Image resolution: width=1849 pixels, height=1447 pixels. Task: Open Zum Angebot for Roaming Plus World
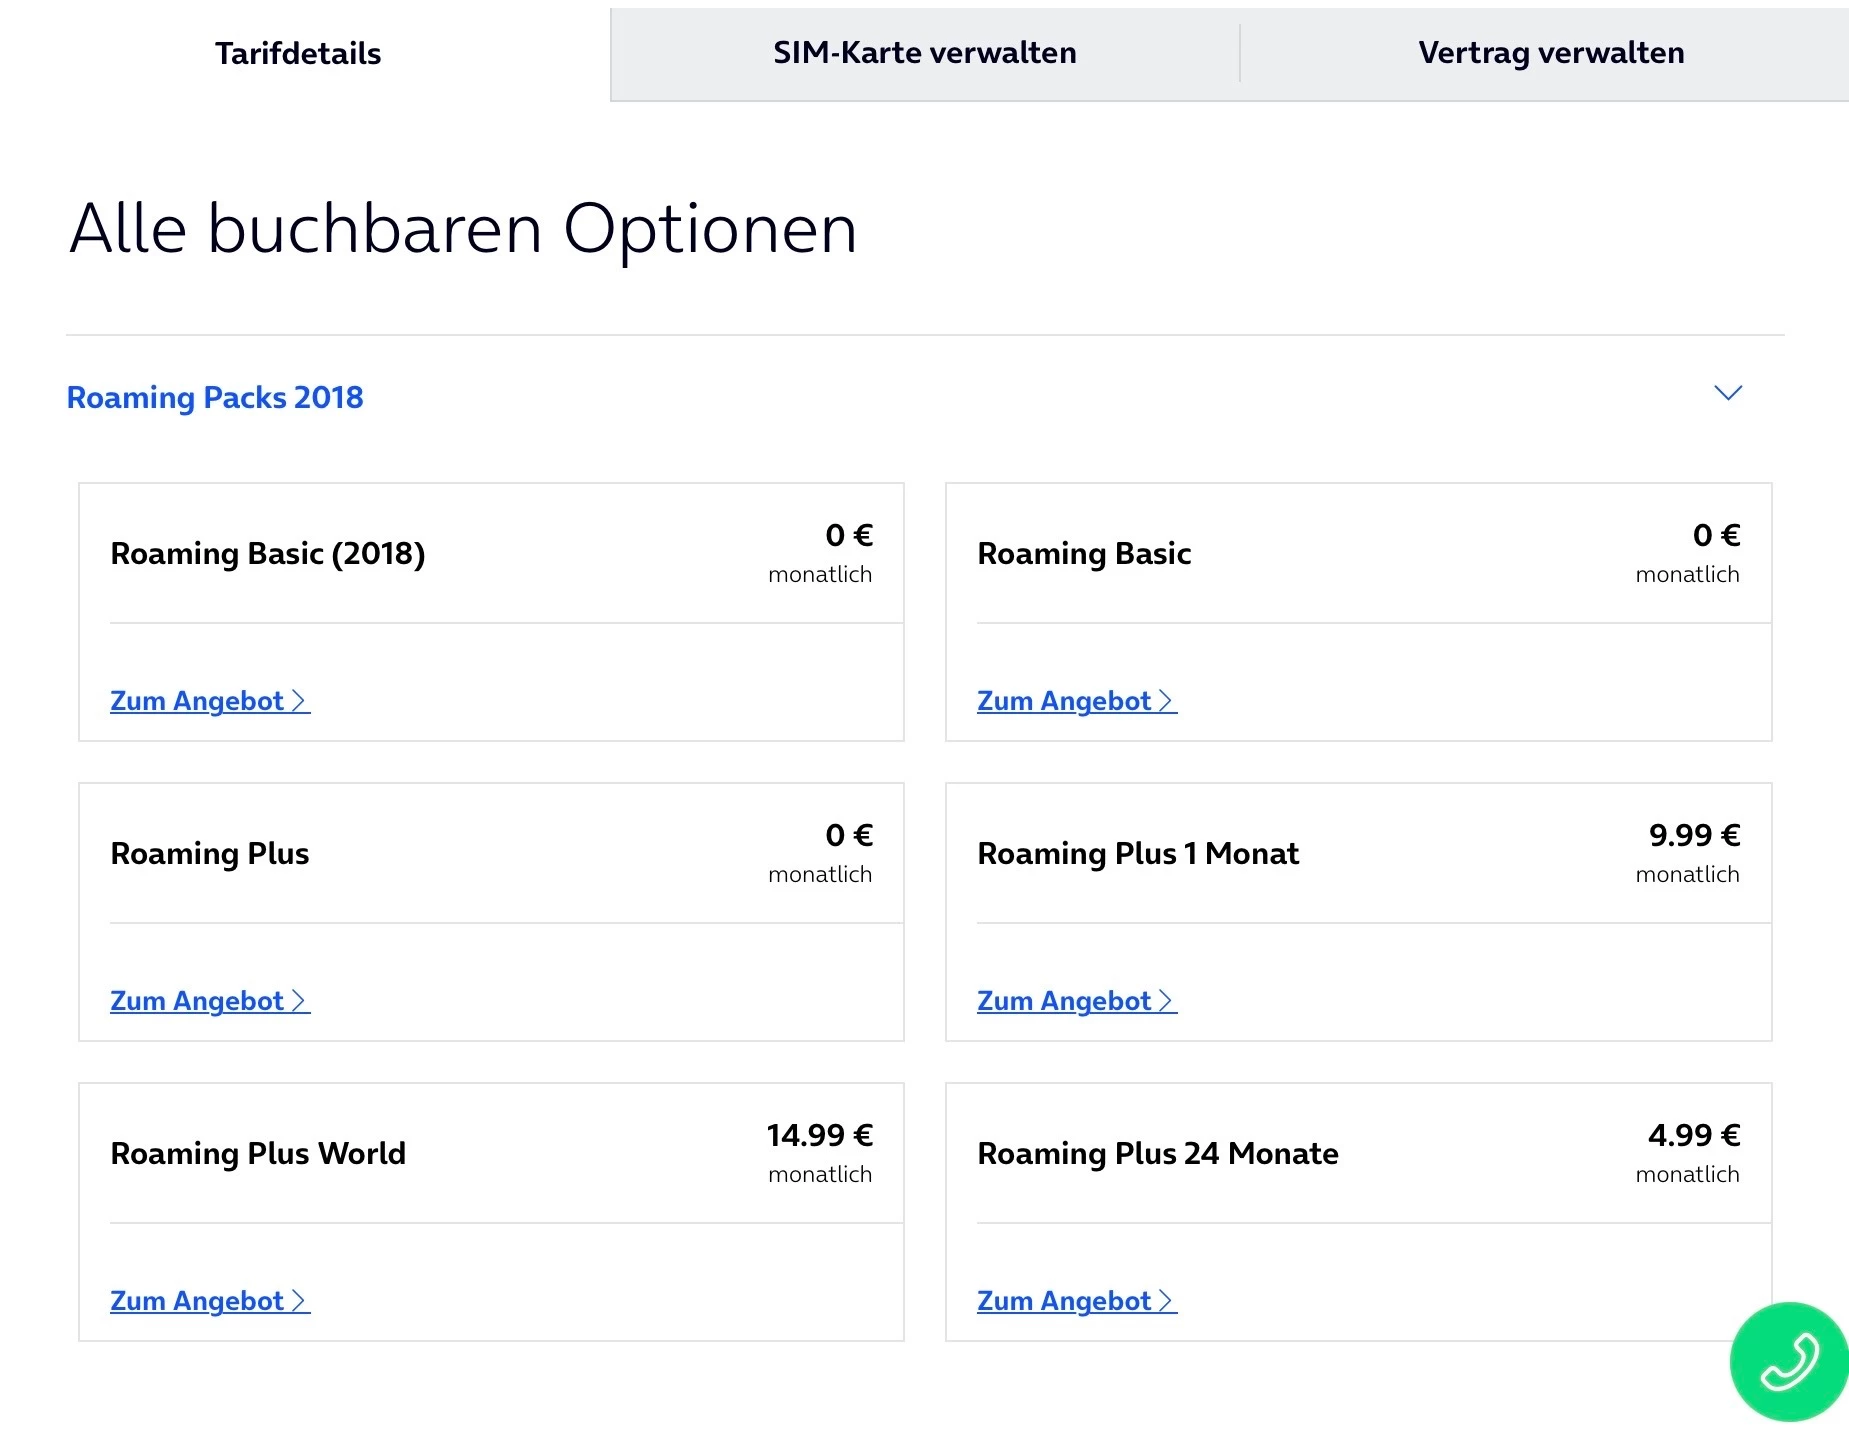click(209, 1301)
